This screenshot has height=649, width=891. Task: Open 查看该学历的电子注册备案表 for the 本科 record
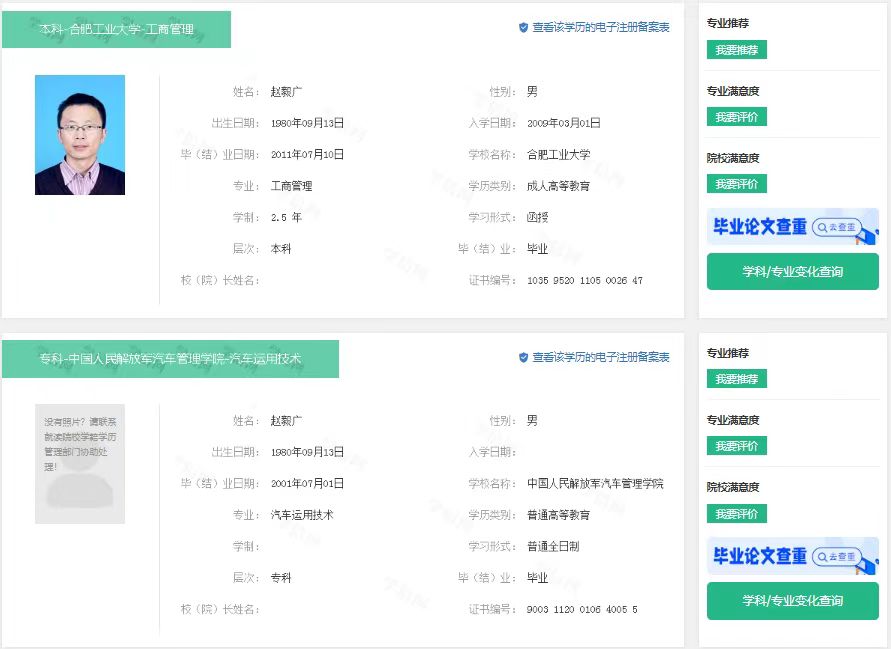[x=600, y=28]
